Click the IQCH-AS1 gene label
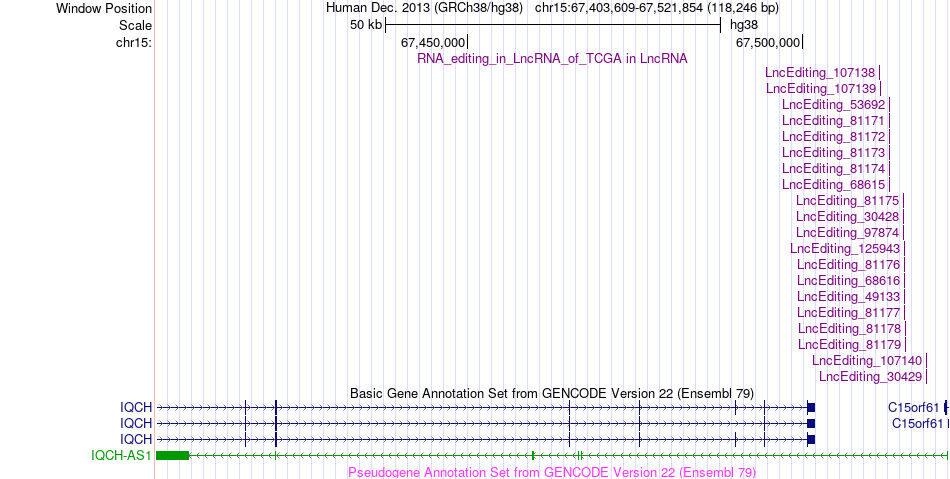This screenshot has height=479, width=950. coord(121,455)
